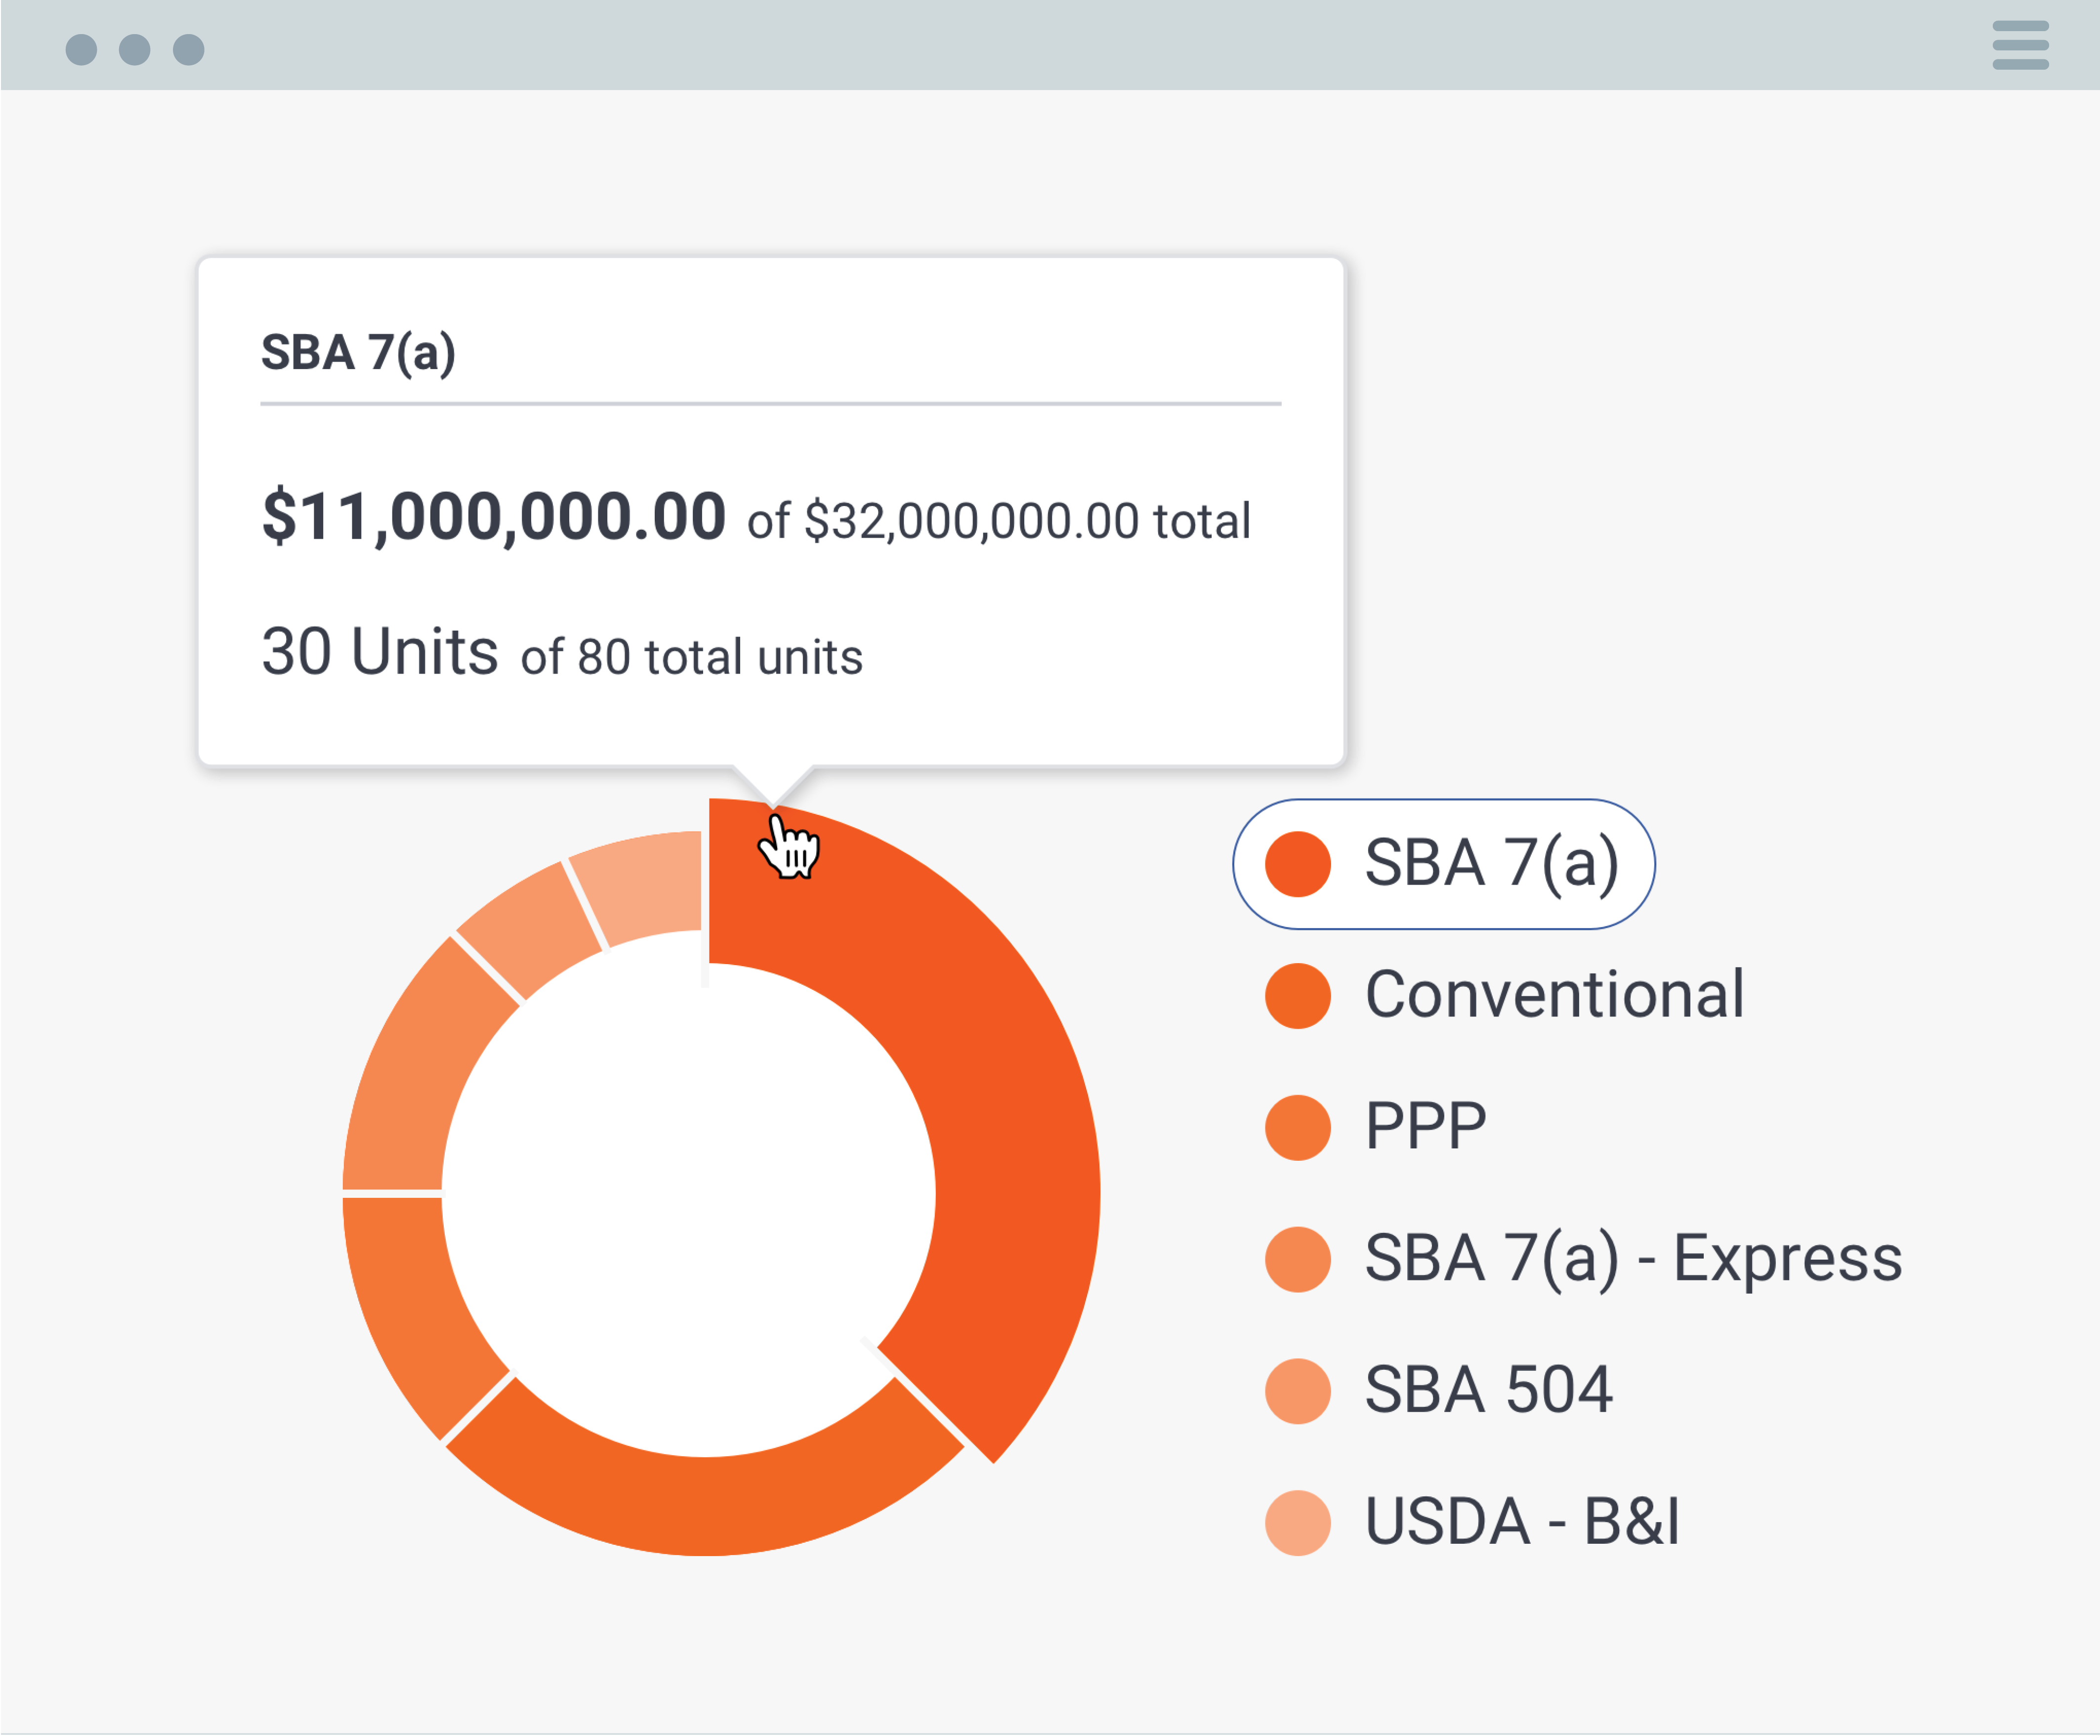This screenshot has height=1736, width=2100.
Task: Select the SBA 504 legend text
Action: (1488, 1390)
